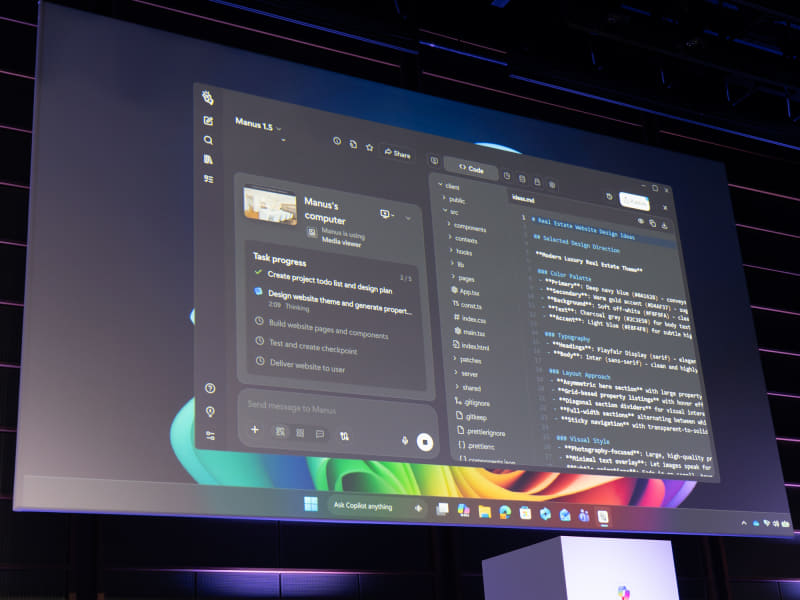Click the 'Ask Copilot anything' search box
Viewport: 800px width, 600px height.
click(376, 507)
